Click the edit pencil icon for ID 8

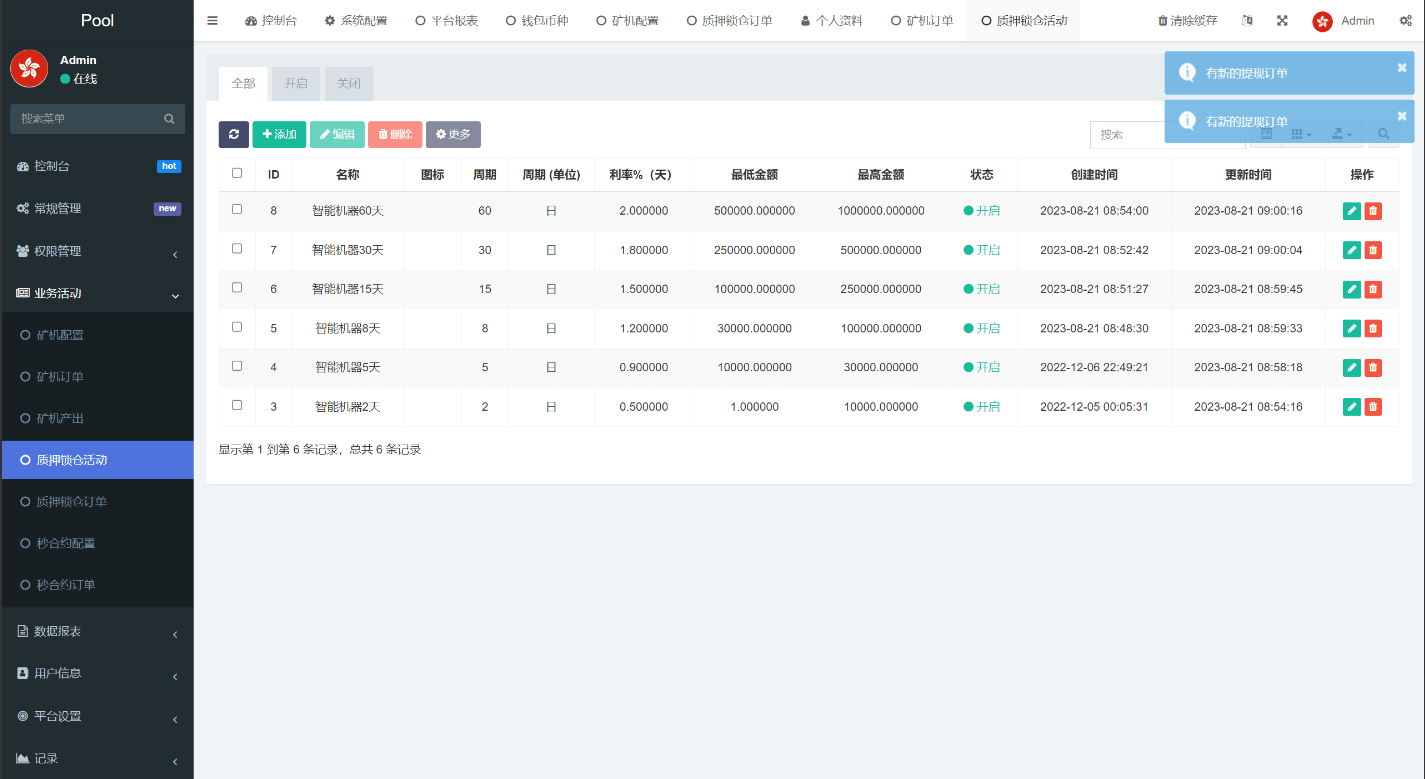pos(1351,211)
